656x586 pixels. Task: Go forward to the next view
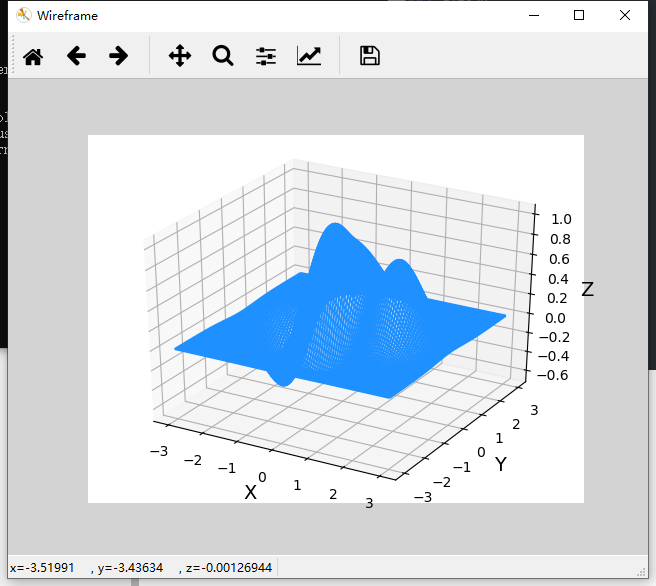pos(118,56)
